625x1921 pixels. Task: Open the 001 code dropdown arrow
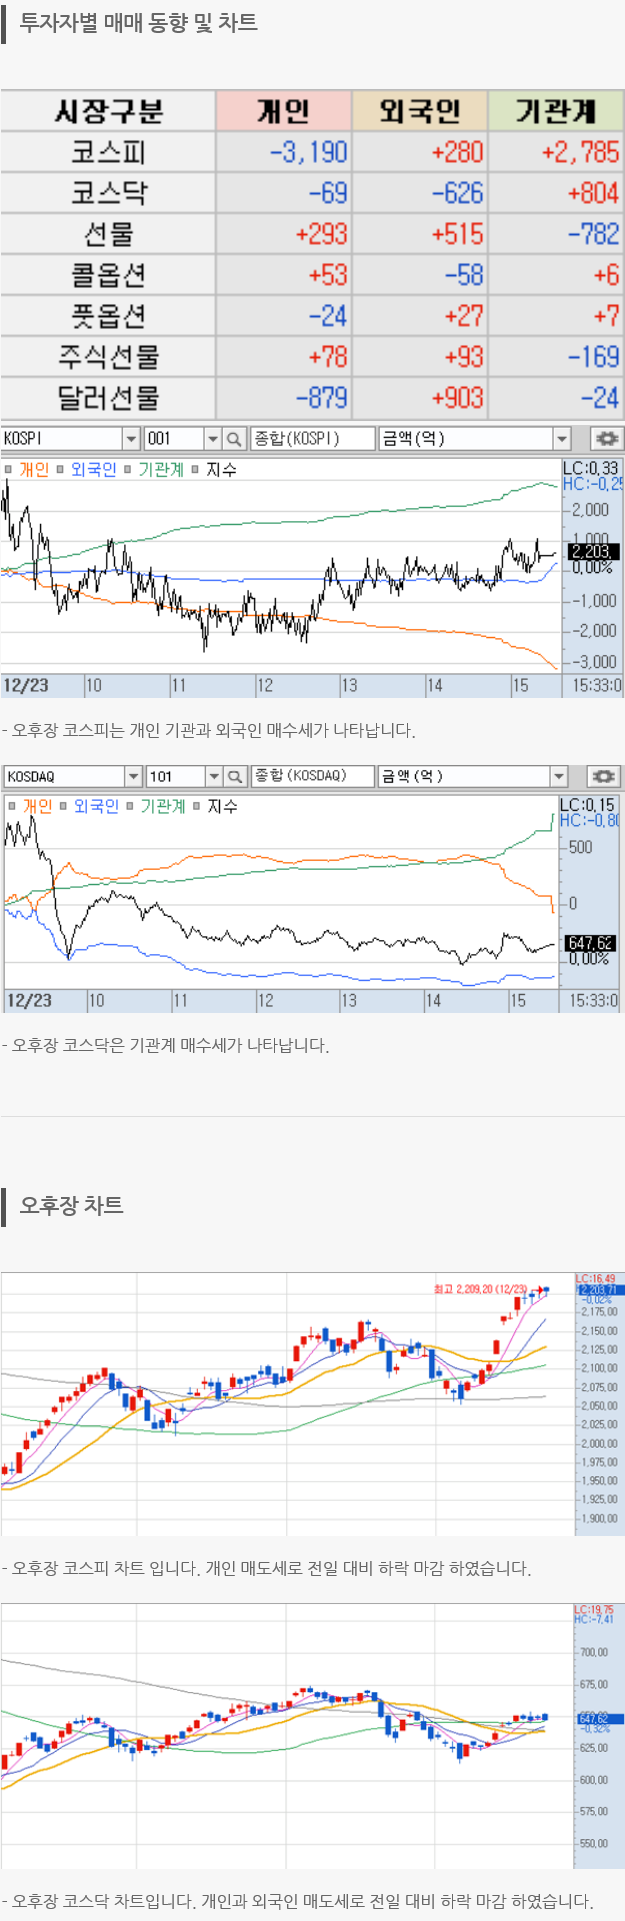click(212, 439)
